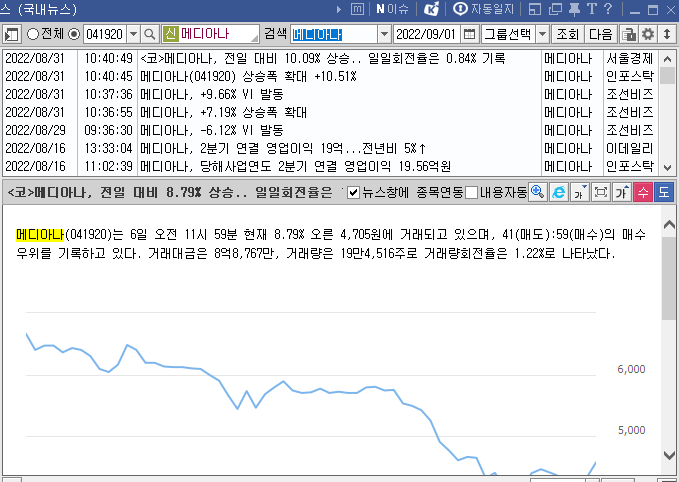This screenshot has height=482, width=679.
Task: Click time cell 10:37:36
Action: [x=108, y=94]
